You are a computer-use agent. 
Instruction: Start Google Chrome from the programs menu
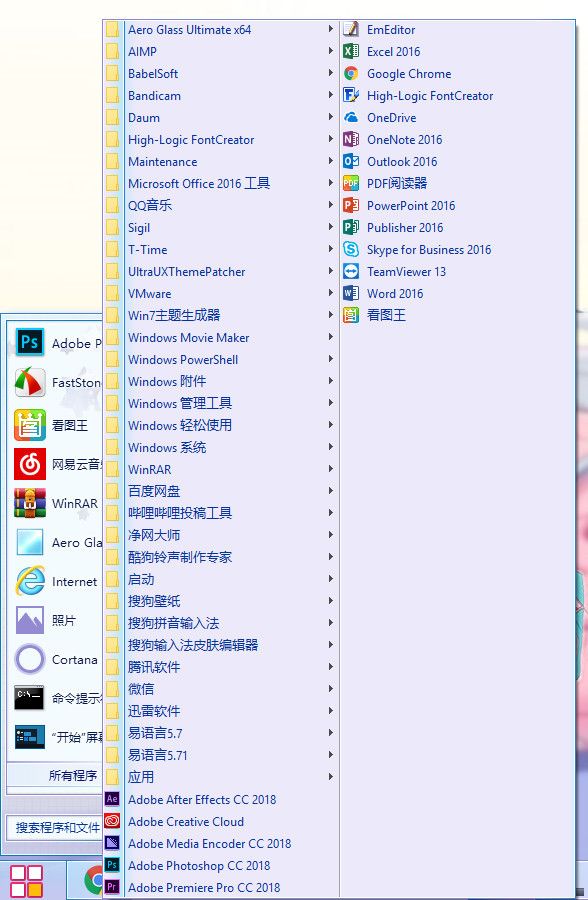point(457,73)
